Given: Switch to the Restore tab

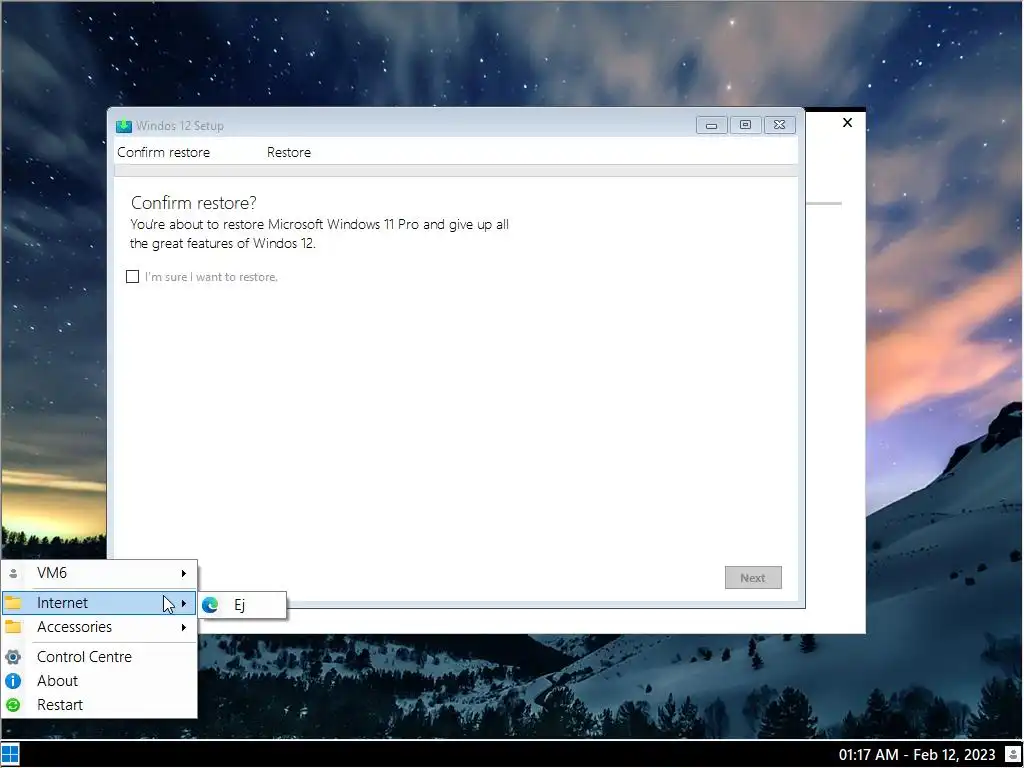Looking at the screenshot, I should pyautogui.click(x=289, y=153).
